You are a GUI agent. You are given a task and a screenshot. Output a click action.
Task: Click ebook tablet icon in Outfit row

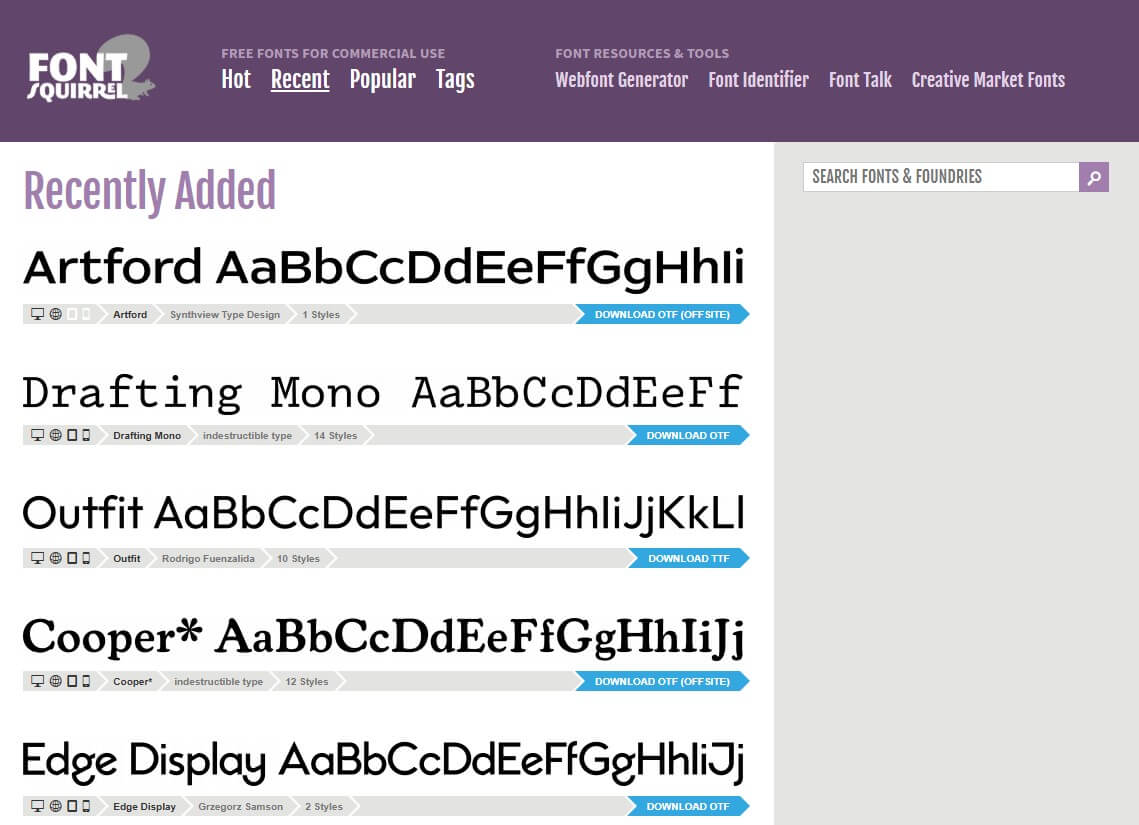pyautogui.click(x=72, y=558)
